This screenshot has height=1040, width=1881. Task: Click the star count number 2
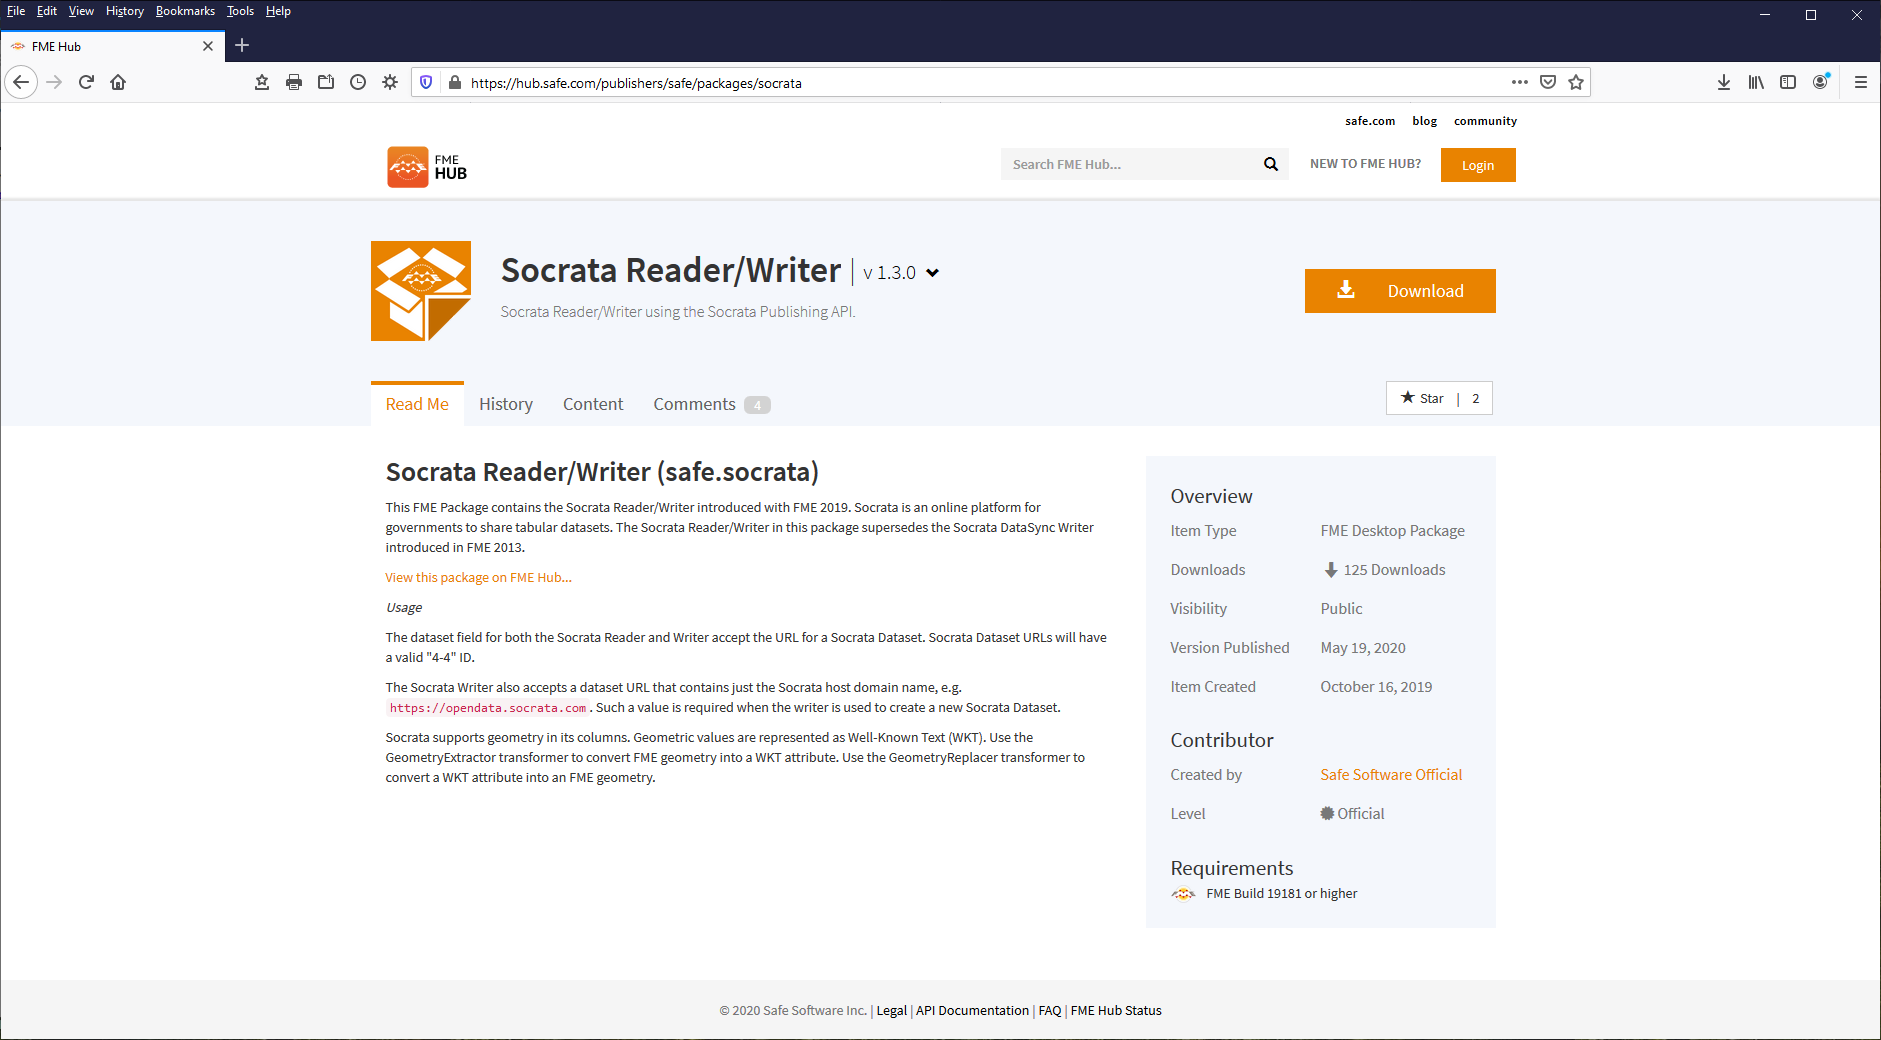(1475, 398)
